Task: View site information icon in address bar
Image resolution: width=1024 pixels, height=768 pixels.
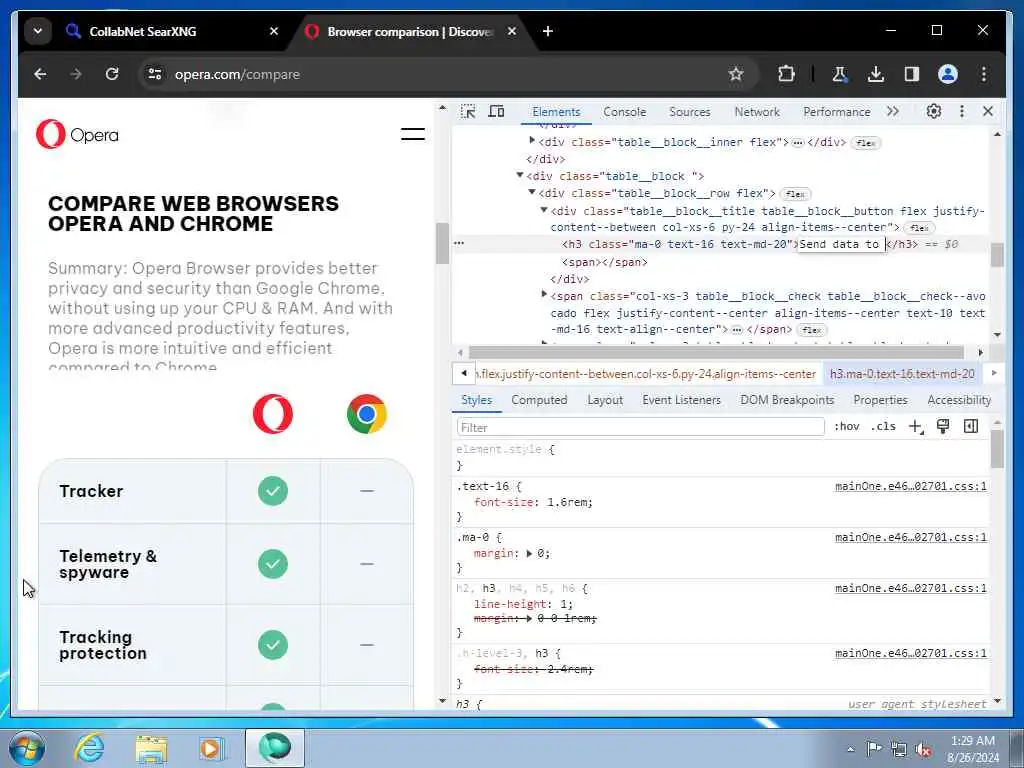Action: tap(154, 74)
